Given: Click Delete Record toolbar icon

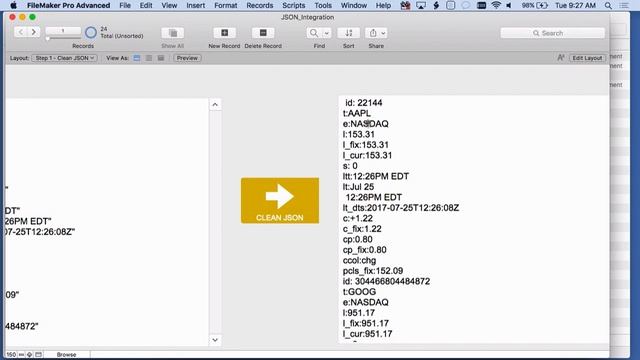Looking at the screenshot, I should click(263, 33).
